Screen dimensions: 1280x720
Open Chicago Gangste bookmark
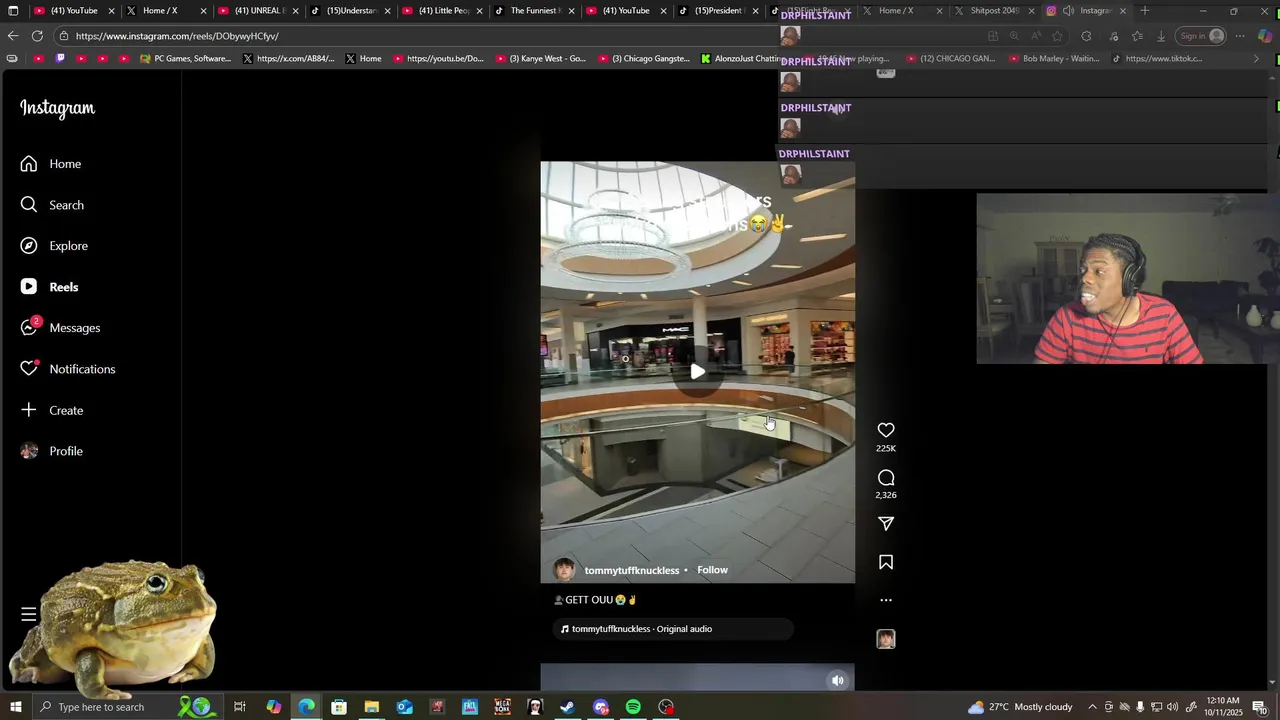[x=644, y=59]
